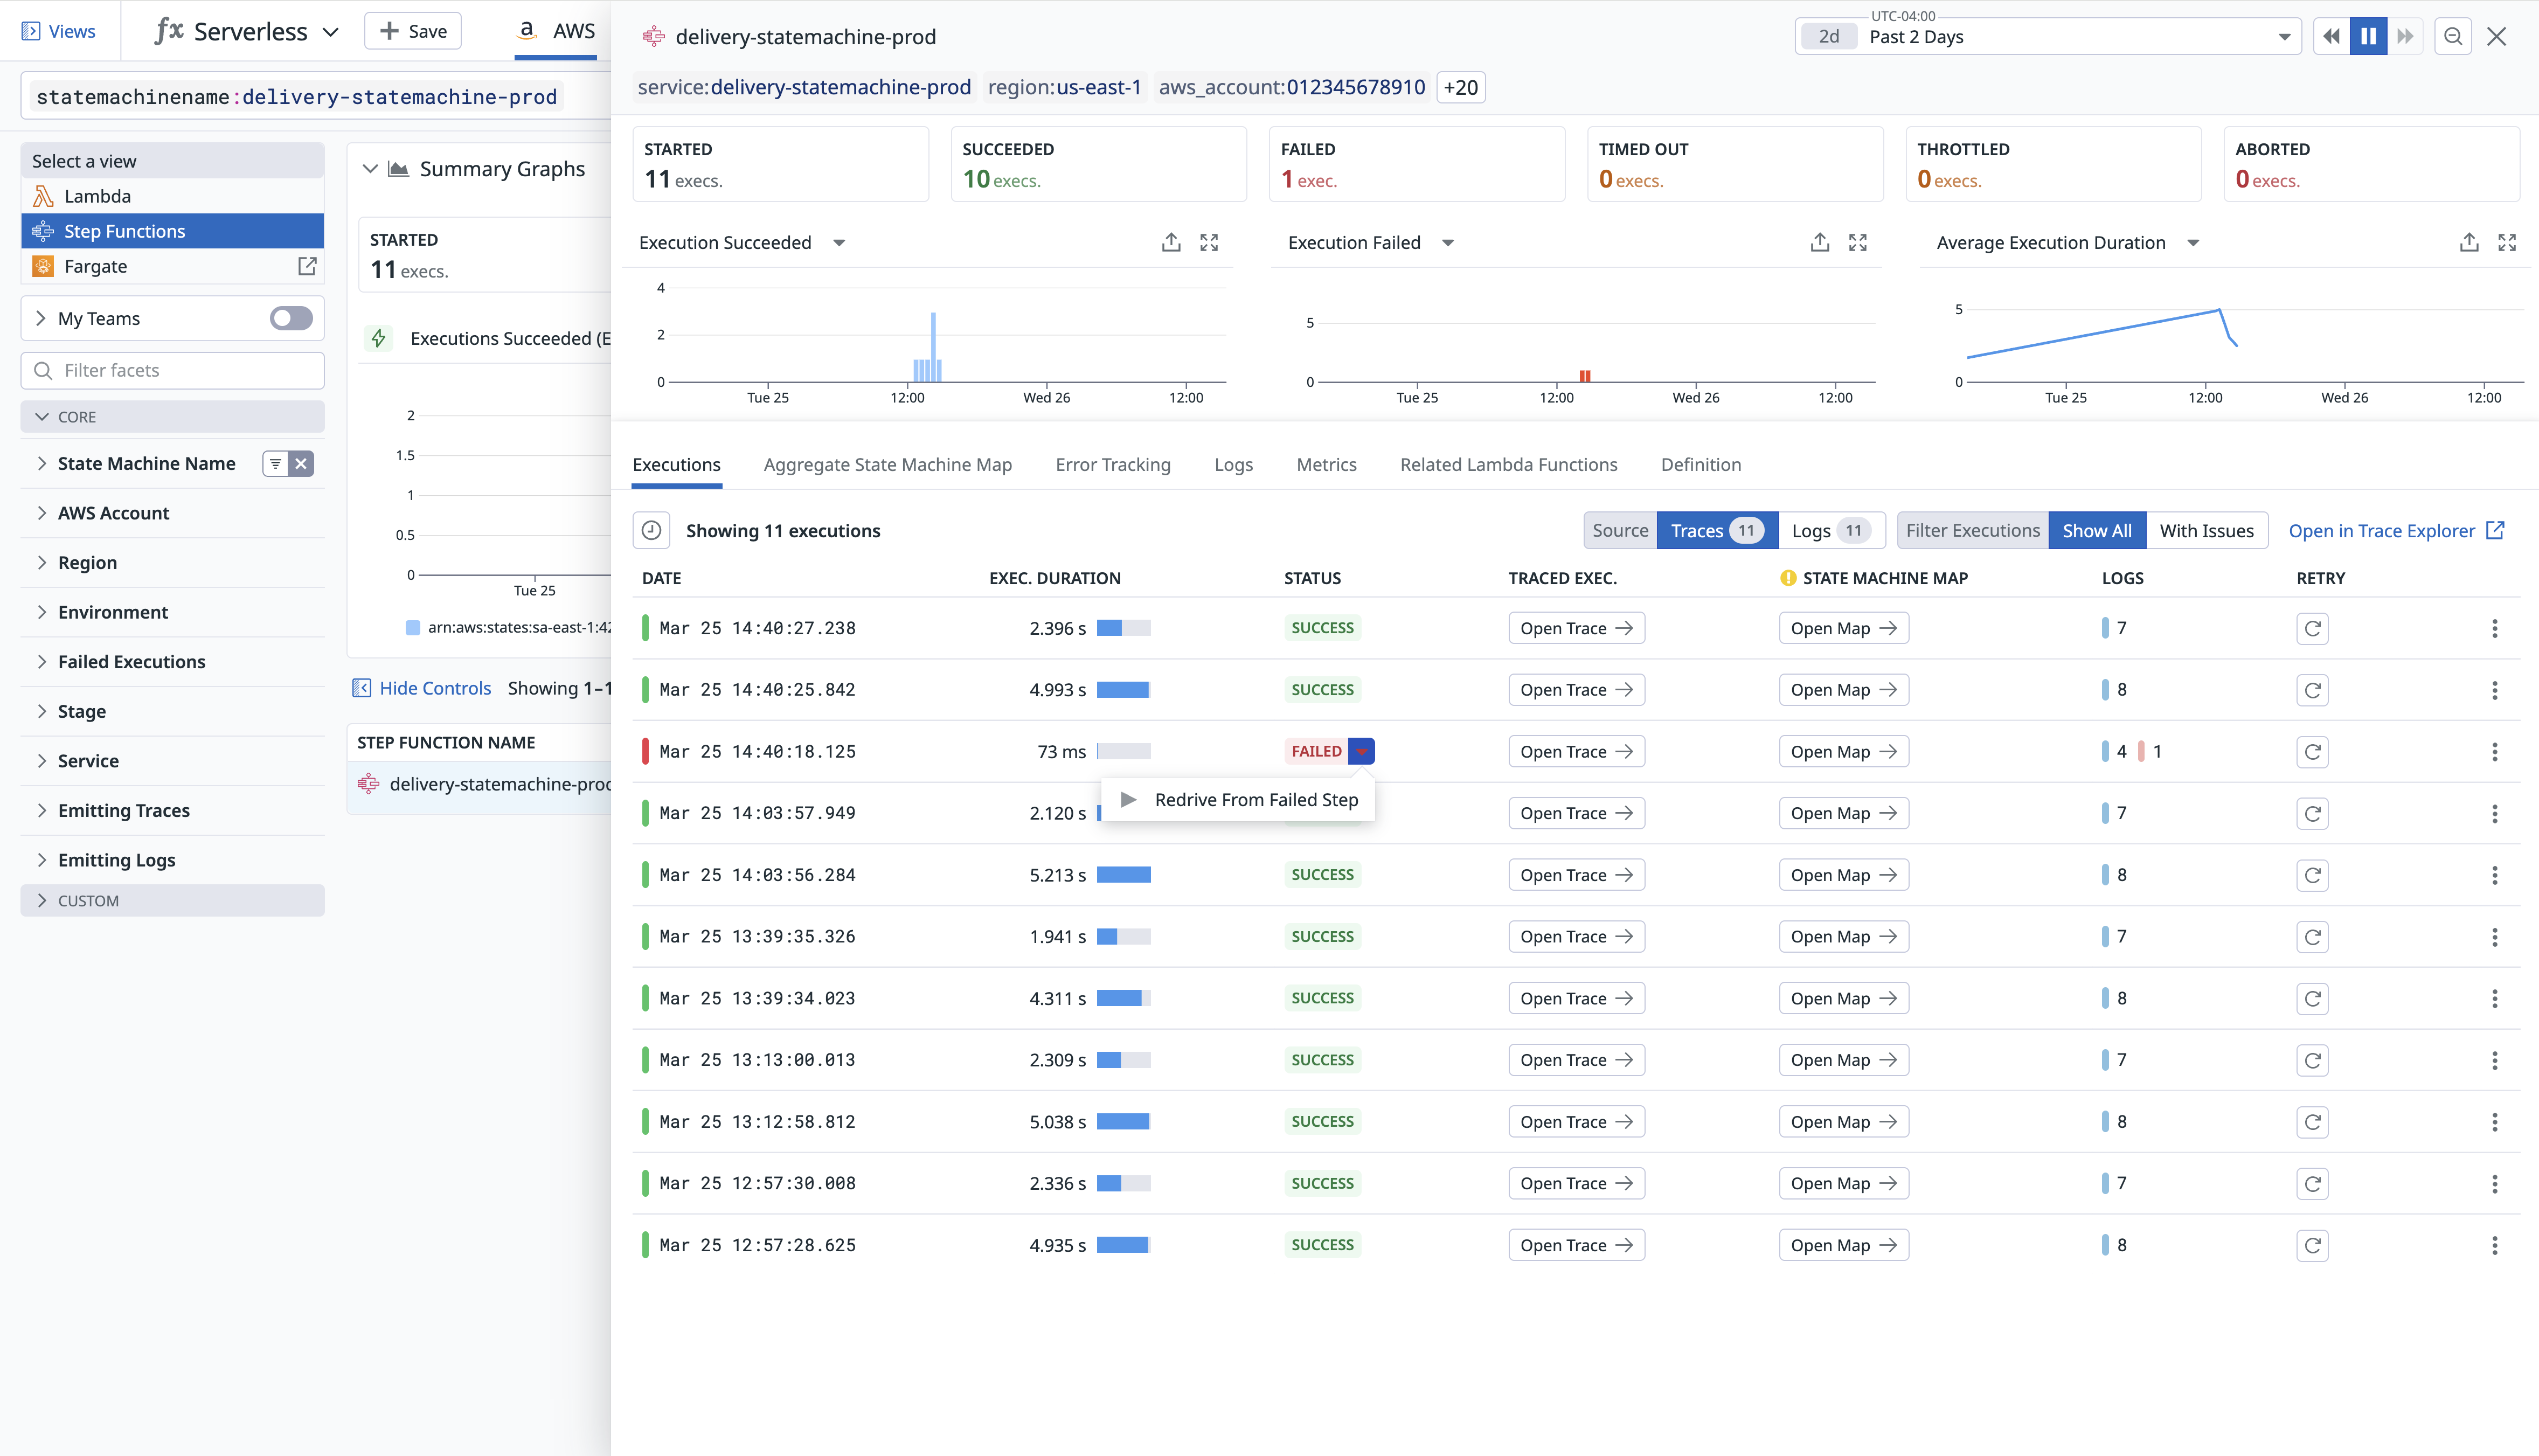The image size is (2539, 1456).
Task: Click the rewind time range icon
Action: 2331,37
